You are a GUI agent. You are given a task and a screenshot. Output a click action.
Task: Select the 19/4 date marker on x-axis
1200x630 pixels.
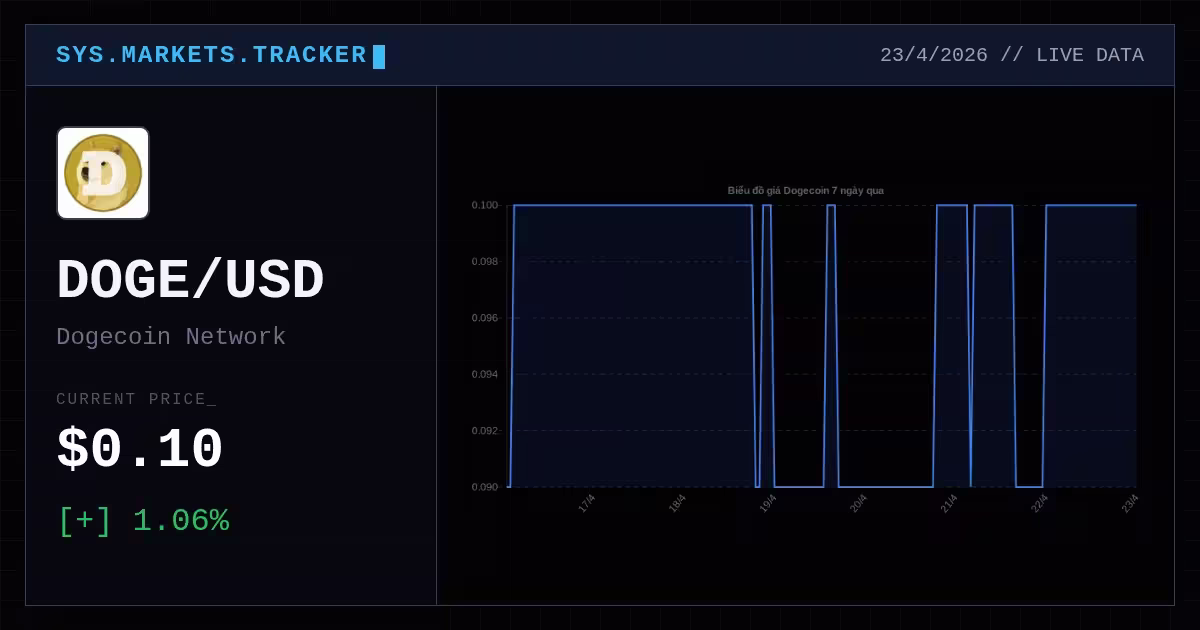(768, 503)
